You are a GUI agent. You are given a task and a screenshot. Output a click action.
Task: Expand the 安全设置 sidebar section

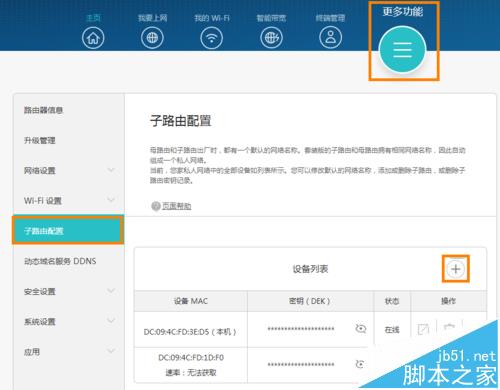(x=111, y=291)
